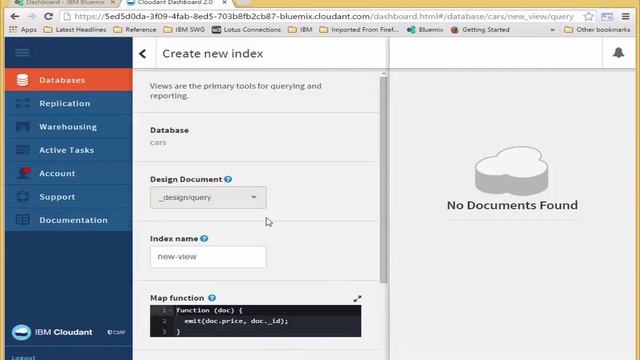
Task: Open the IBM bookmark folder
Action: point(300,30)
